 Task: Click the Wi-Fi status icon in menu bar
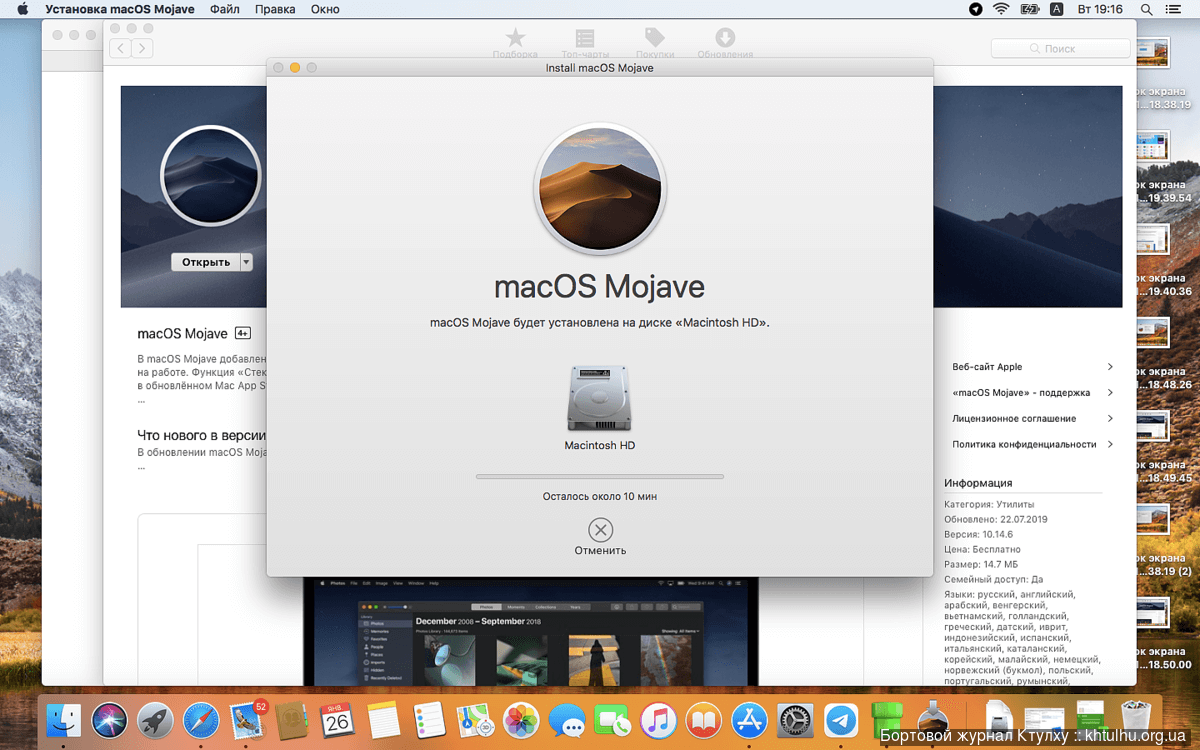[x=1001, y=9]
